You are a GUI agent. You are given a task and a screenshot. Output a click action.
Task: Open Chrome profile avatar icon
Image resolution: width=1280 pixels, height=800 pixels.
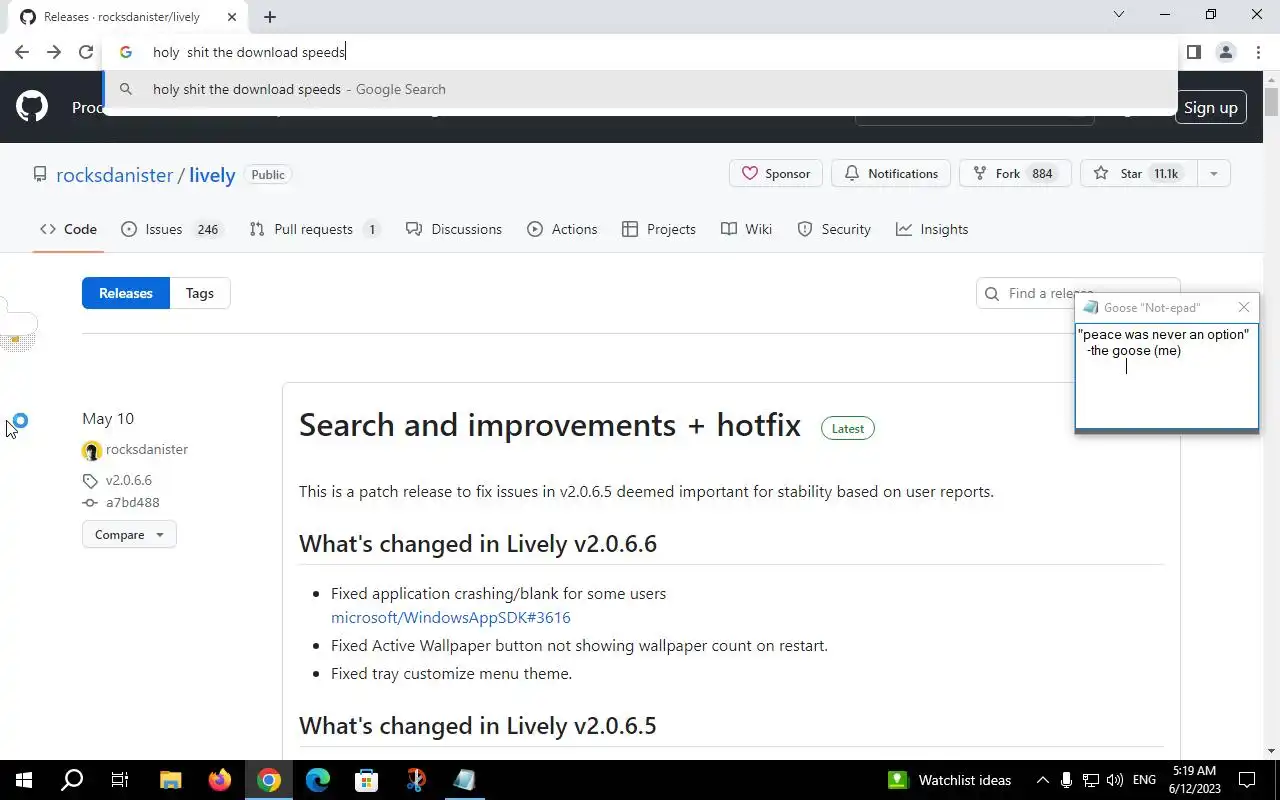[1225, 52]
